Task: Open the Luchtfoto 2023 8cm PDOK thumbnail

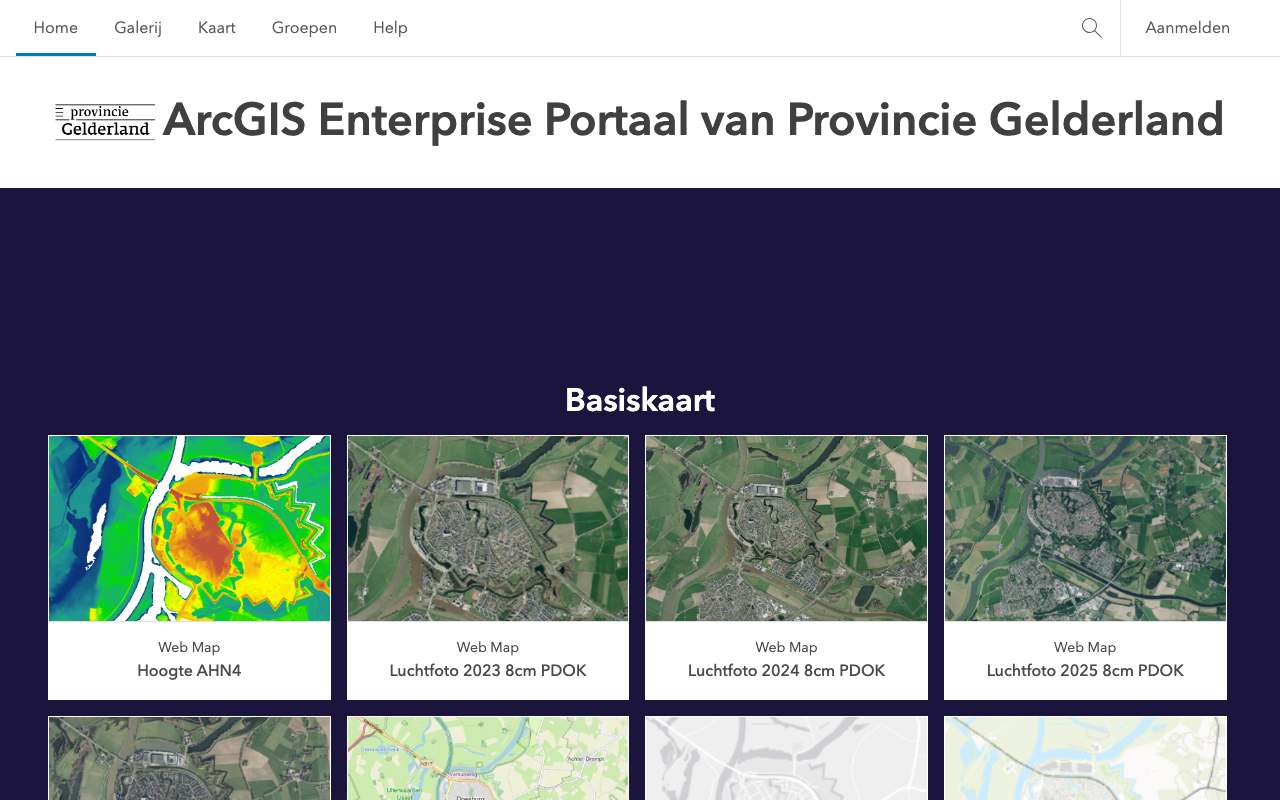Action: 488,528
